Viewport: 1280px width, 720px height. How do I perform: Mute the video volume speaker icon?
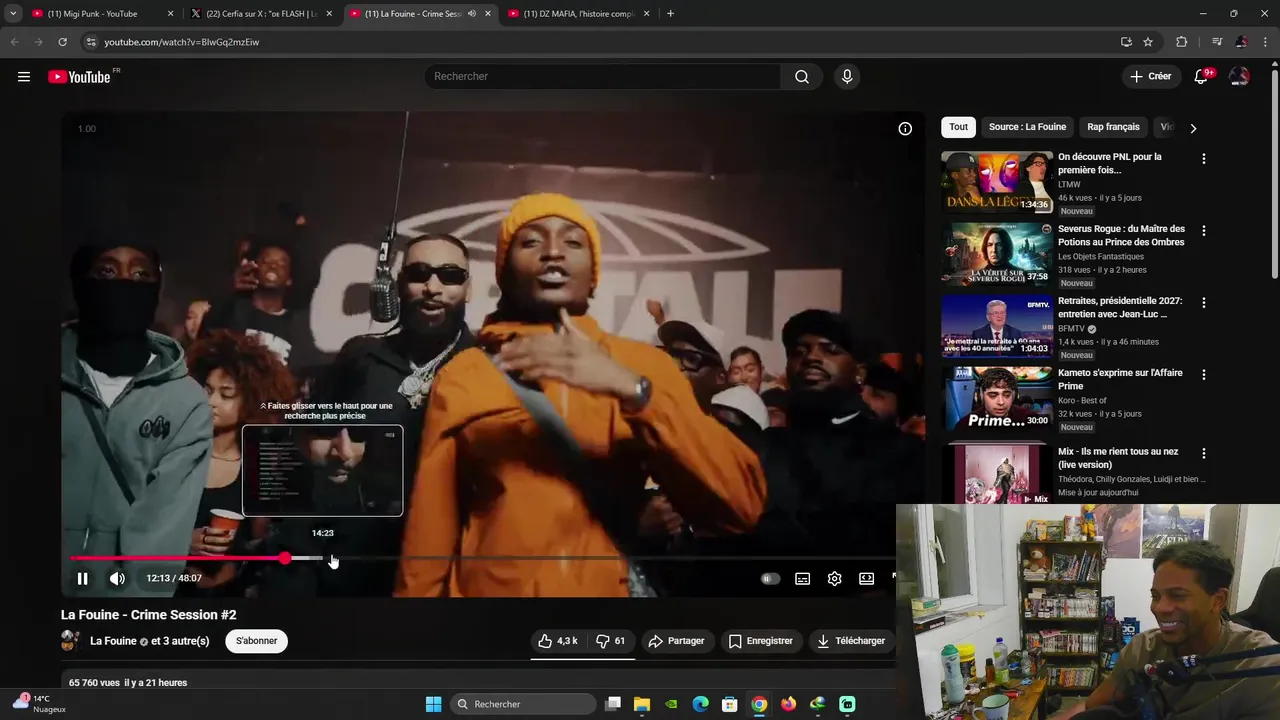(117, 578)
